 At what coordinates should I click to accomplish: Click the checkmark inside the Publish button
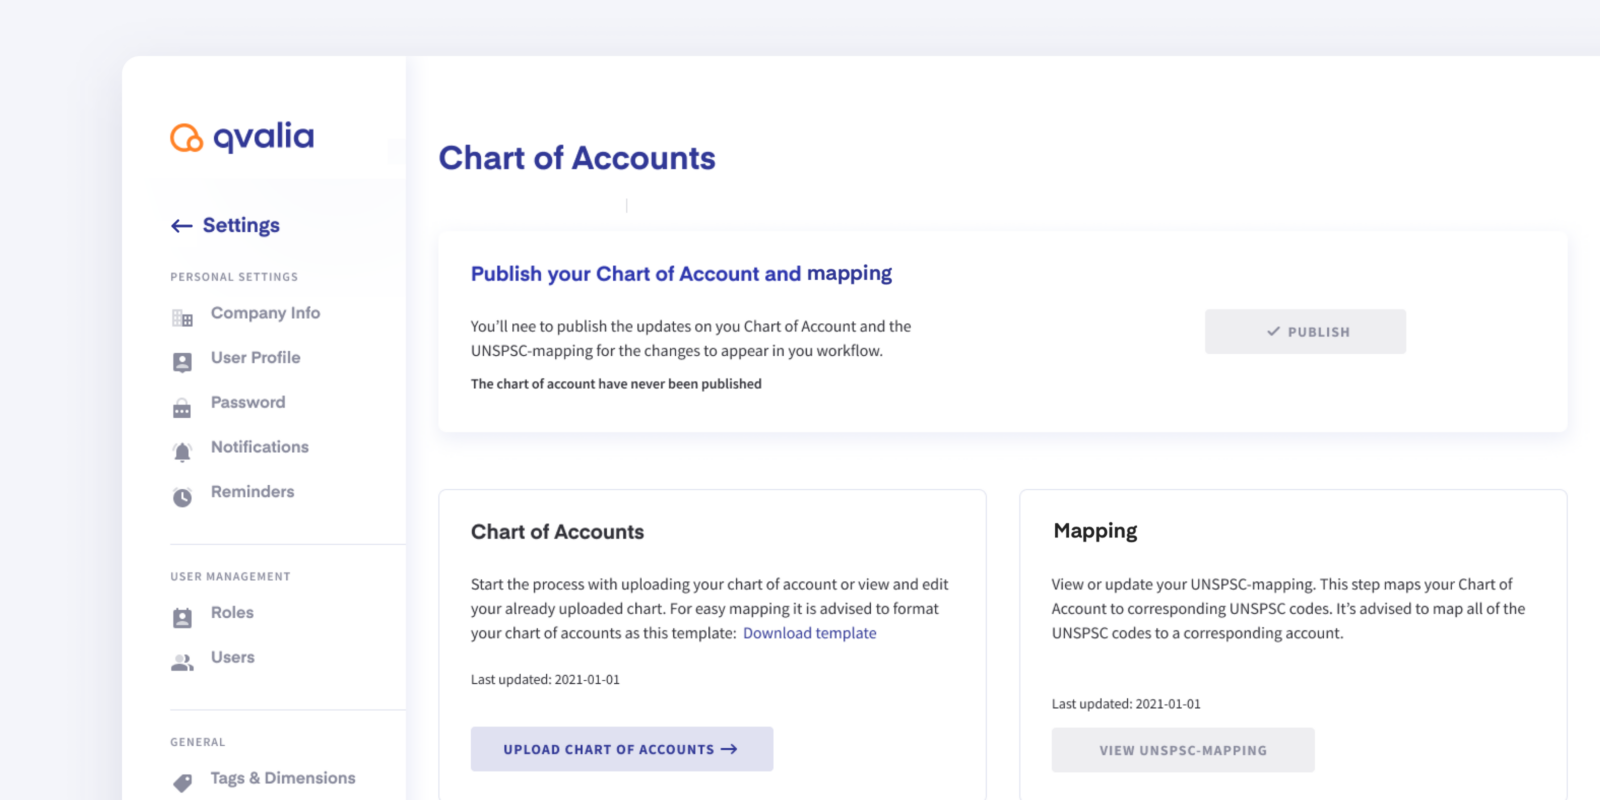(x=1272, y=331)
